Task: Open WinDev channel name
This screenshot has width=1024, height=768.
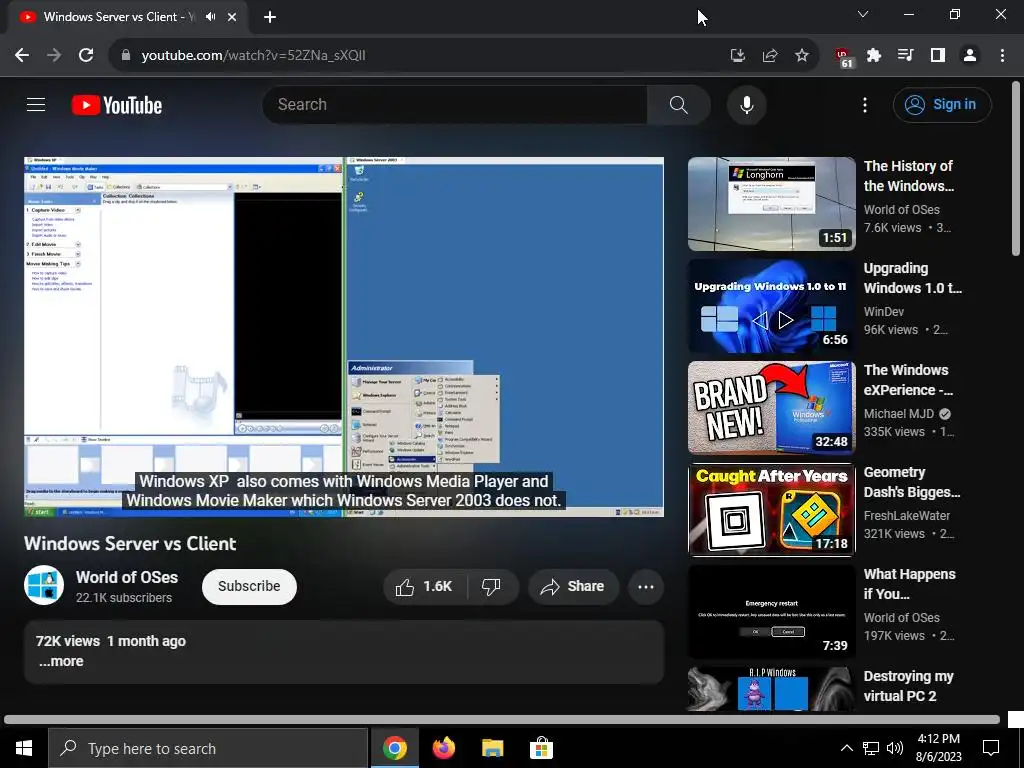Action: point(884,312)
